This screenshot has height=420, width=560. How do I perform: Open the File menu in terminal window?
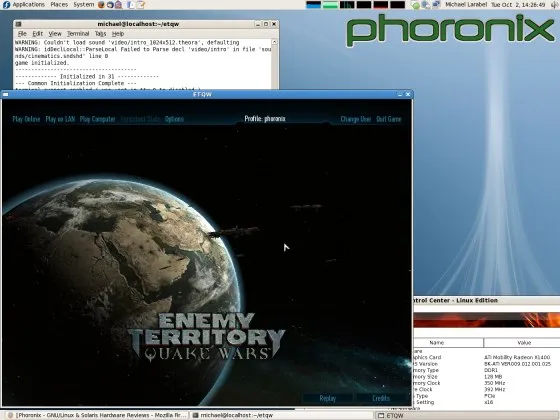point(22,34)
